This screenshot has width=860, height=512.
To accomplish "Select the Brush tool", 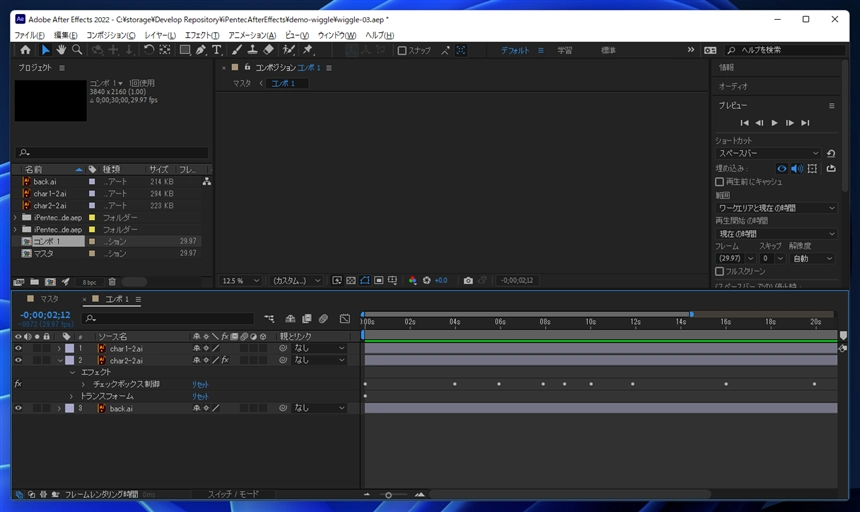I will (x=236, y=50).
